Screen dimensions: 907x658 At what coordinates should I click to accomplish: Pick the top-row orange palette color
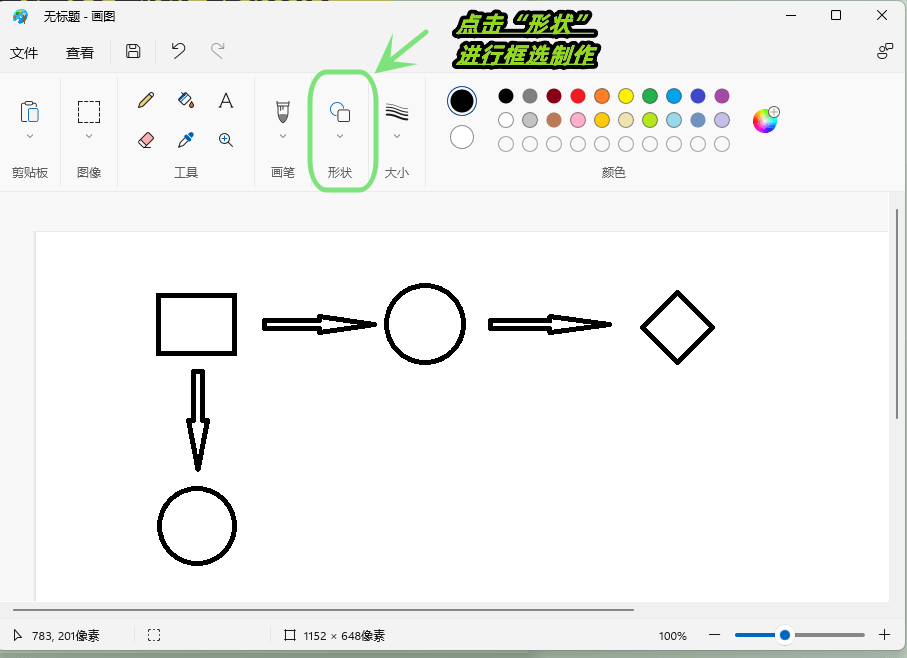(602, 96)
